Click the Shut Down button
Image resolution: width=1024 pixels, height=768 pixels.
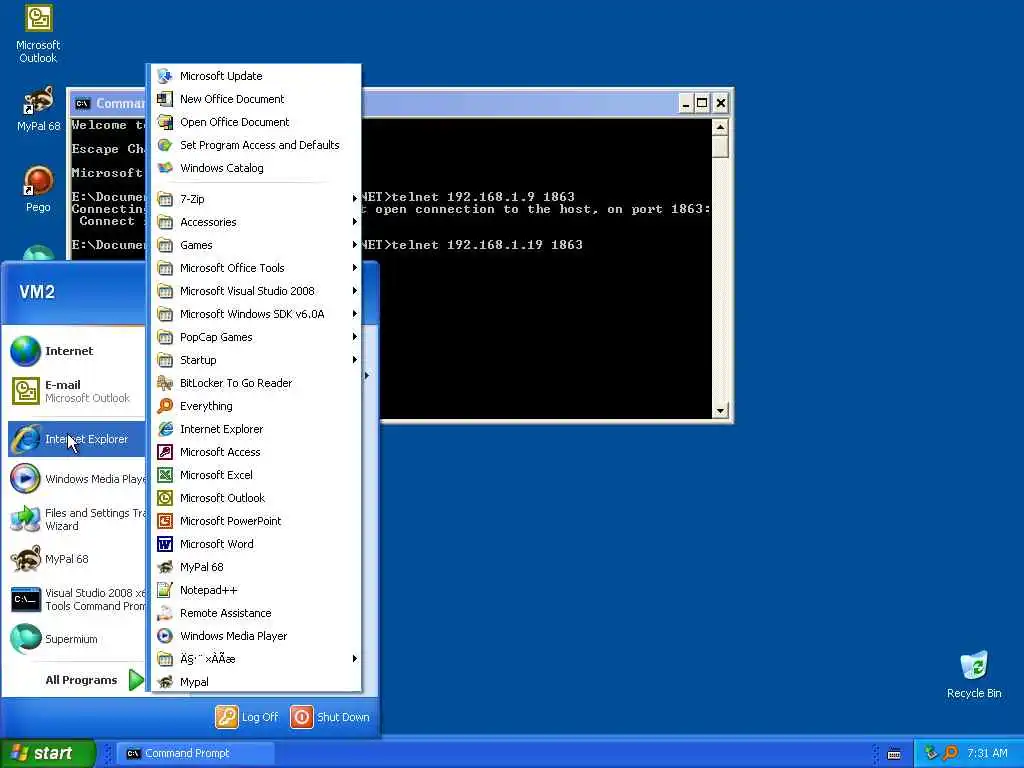[330, 717]
